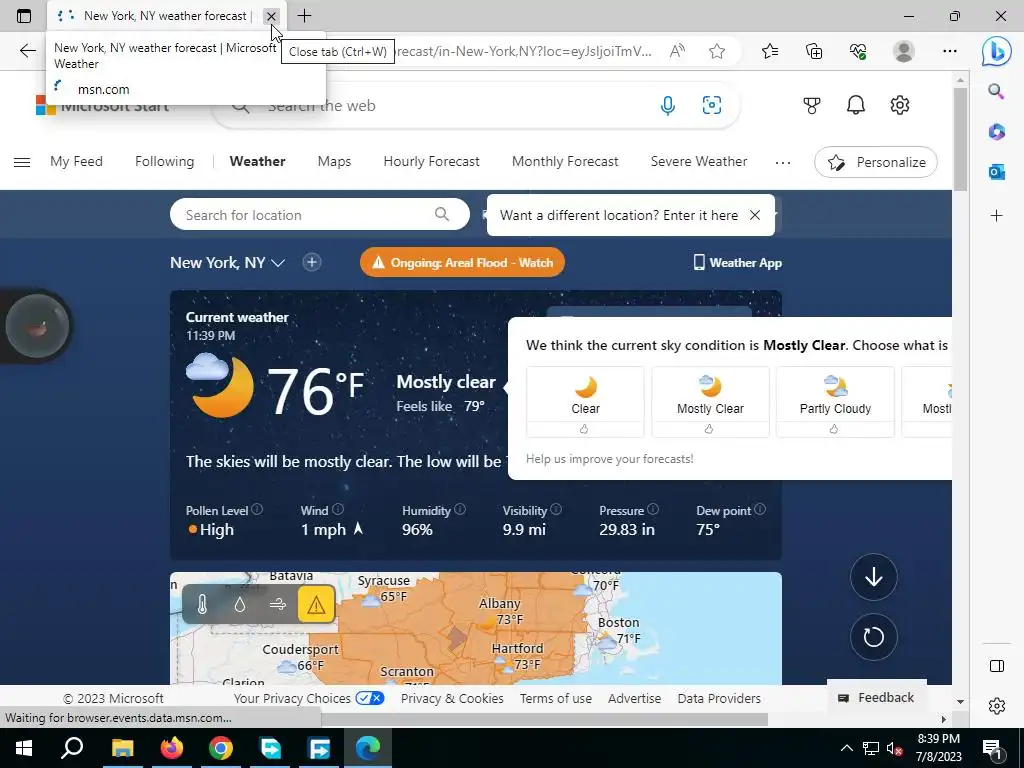Screen dimensions: 1024x768
Task: Click the vertical page scrollbar
Action: pos(960,139)
